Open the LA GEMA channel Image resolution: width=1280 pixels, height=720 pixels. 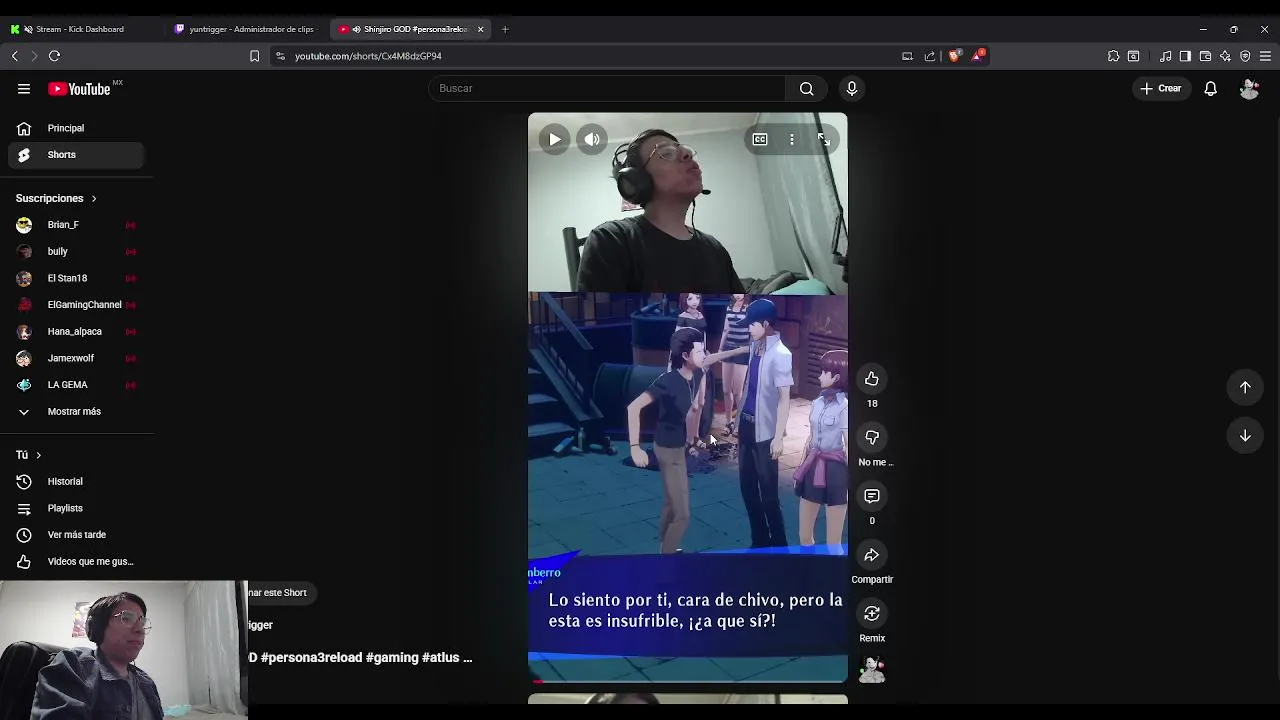coord(76,385)
